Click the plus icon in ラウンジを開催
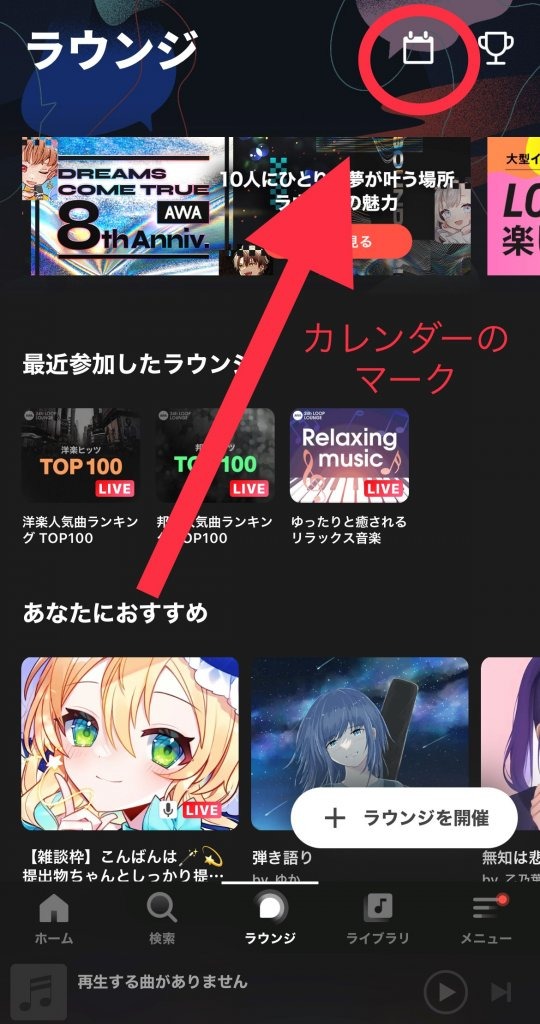This screenshot has height=1024, width=540. tap(334, 818)
